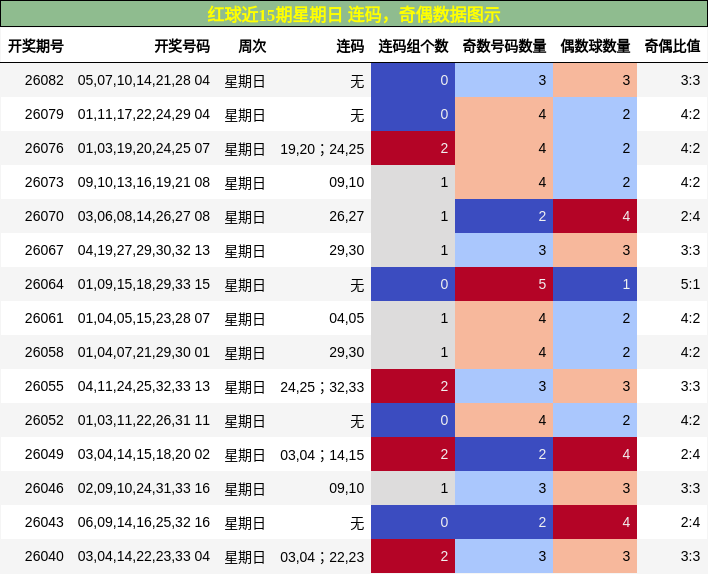Click draw numbers 03,06,08,14,26,27 08

[144, 216]
